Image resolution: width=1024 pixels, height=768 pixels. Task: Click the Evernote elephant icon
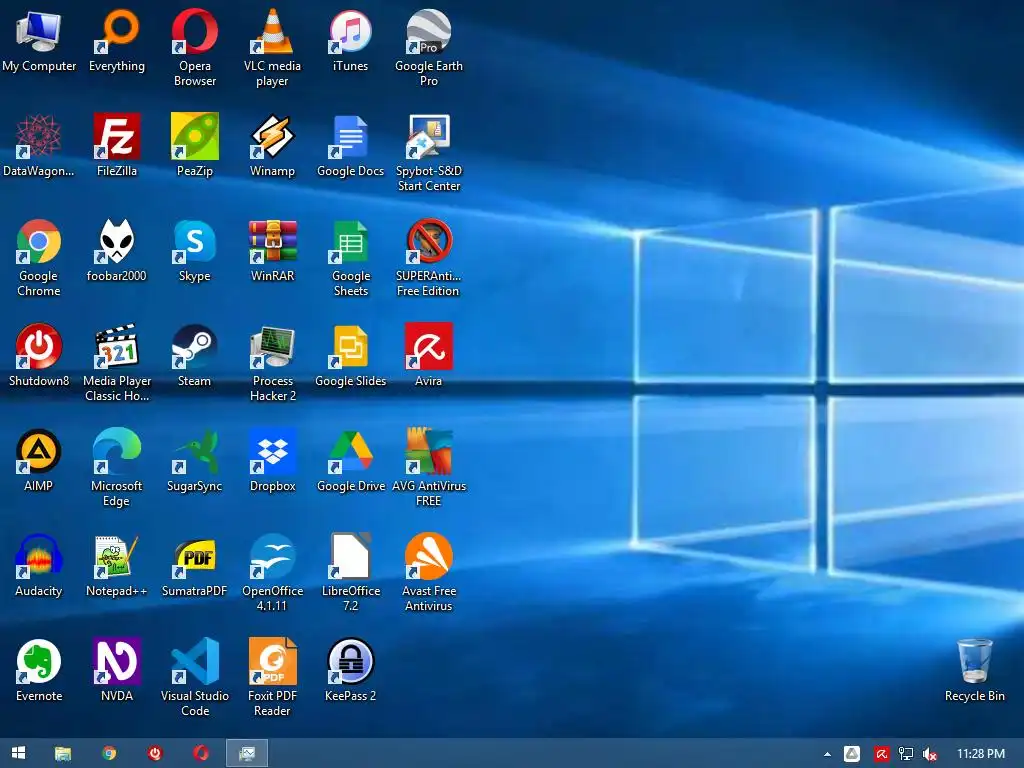coord(39,670)
